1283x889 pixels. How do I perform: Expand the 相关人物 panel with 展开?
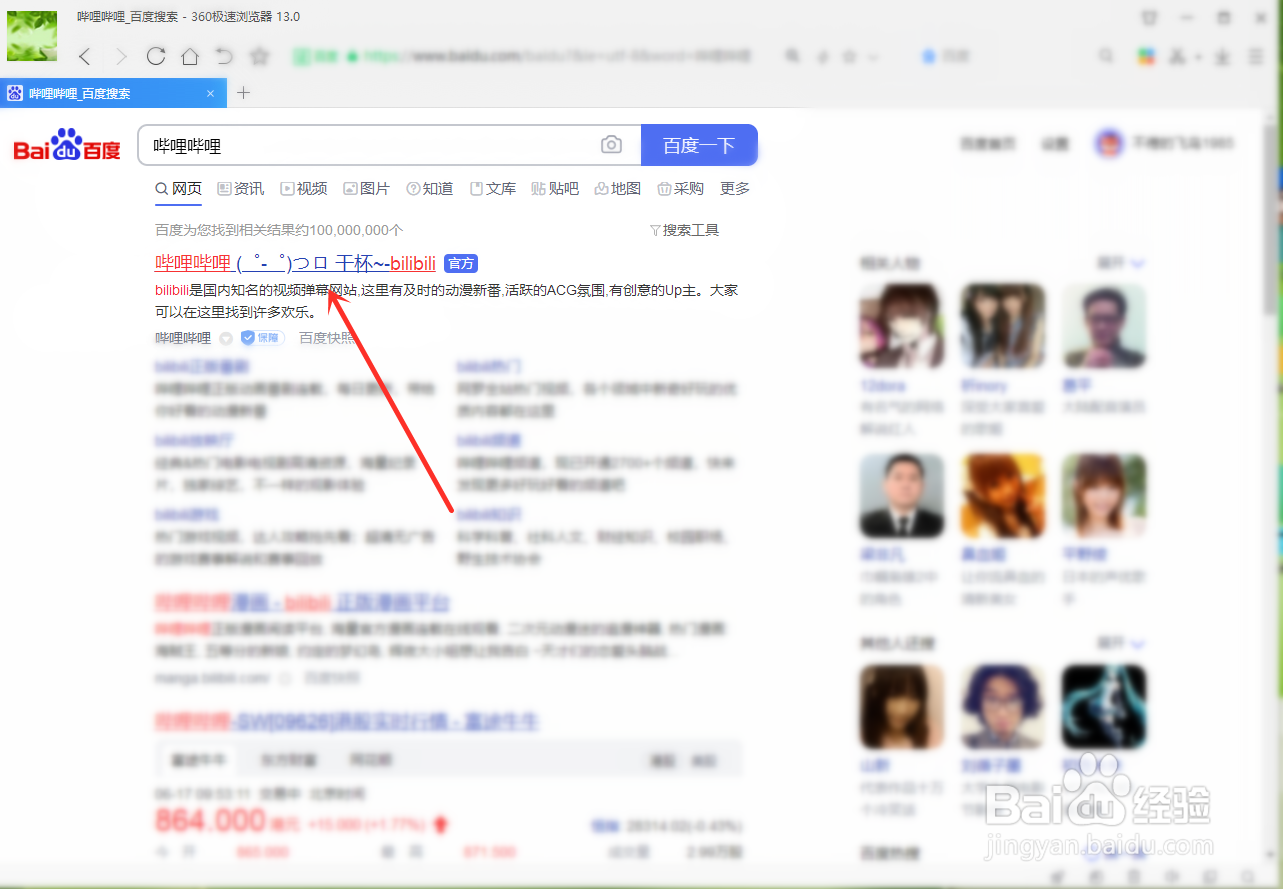point(1120,263)
